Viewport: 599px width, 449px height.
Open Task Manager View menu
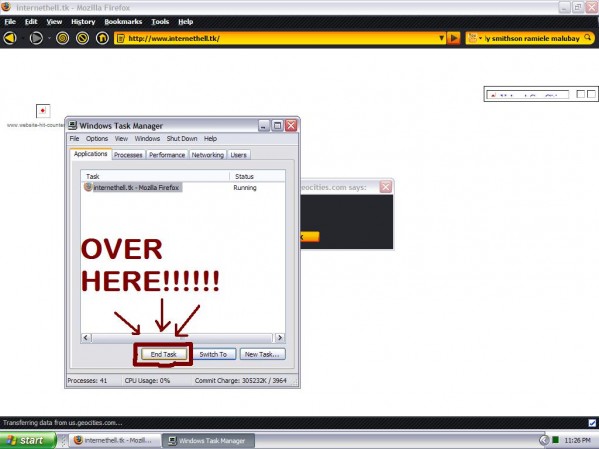pyautogui.click(x=121, y=138)
